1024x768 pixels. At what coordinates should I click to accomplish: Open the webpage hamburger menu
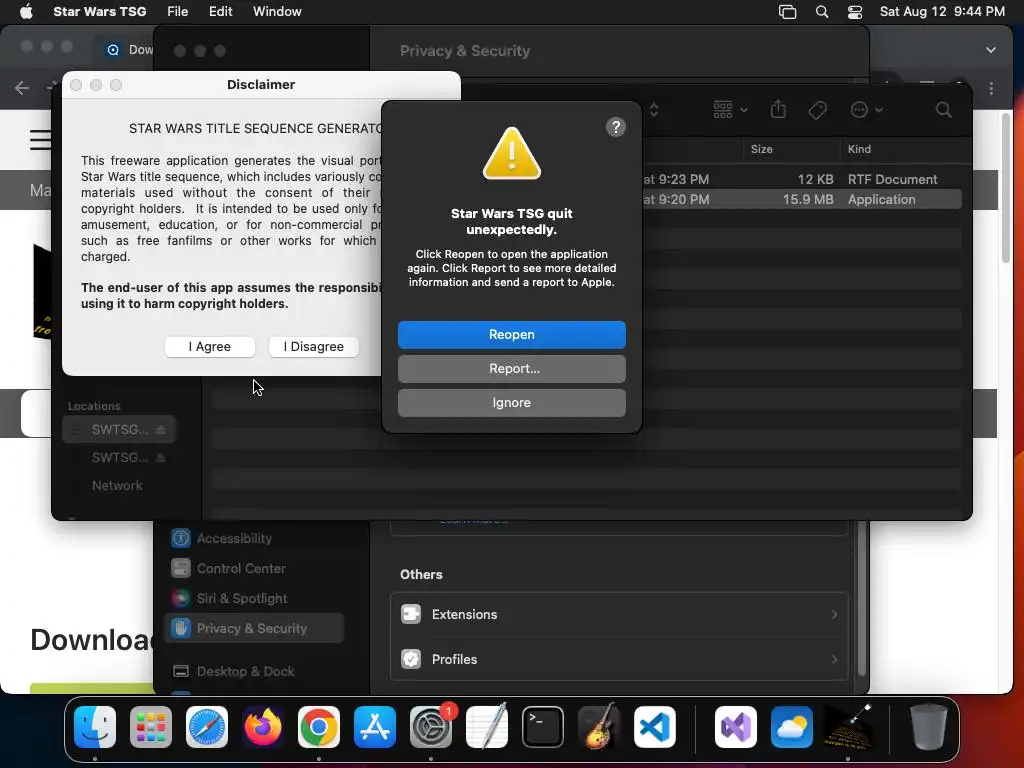(x=40, y=139)
